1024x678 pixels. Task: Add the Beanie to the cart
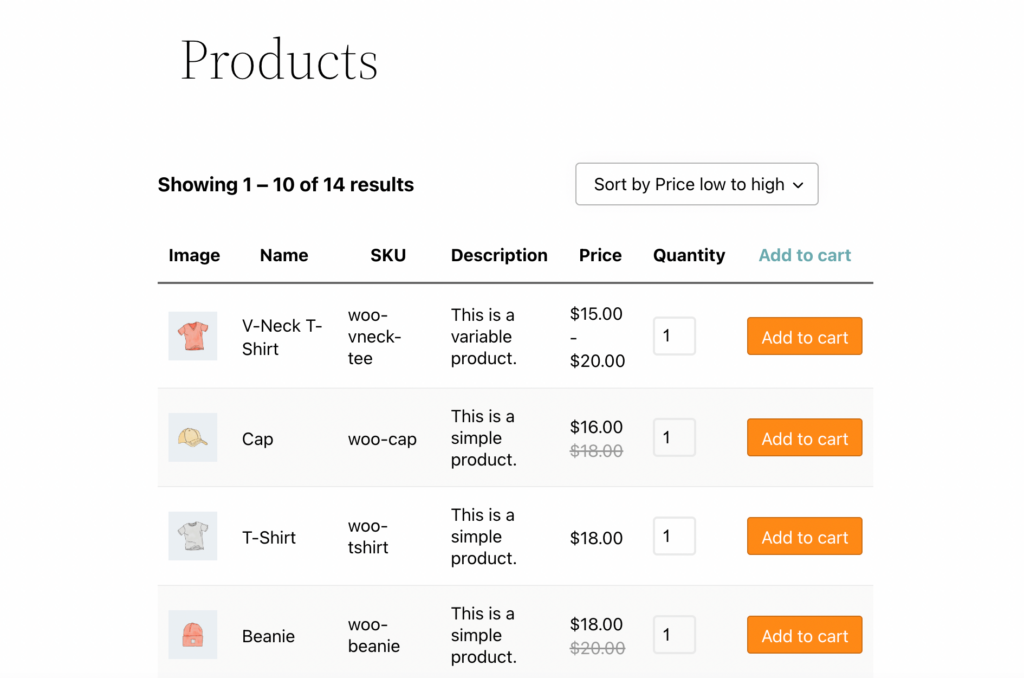(x=804, y=634)
